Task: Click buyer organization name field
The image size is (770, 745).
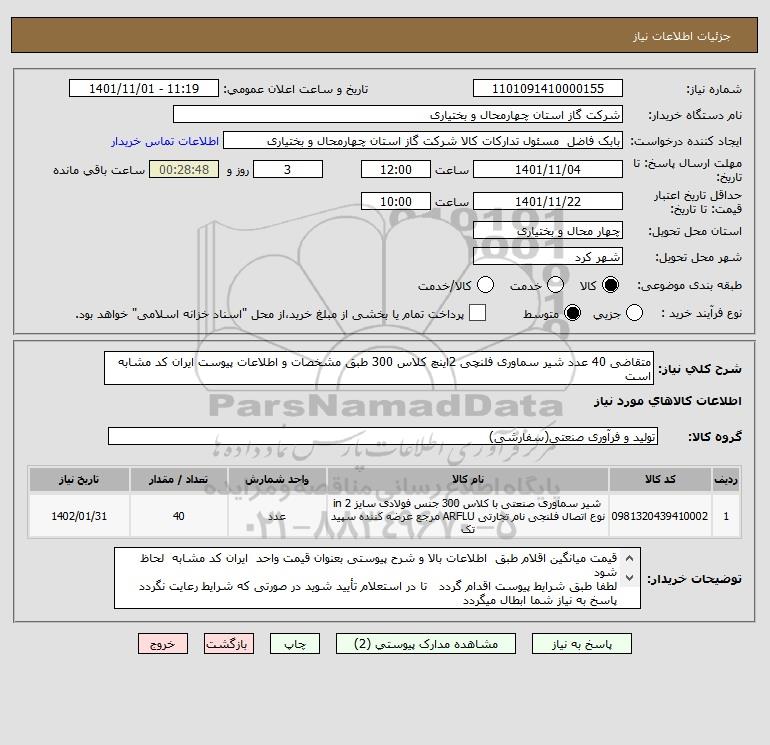Action: (x=398, y=114)
